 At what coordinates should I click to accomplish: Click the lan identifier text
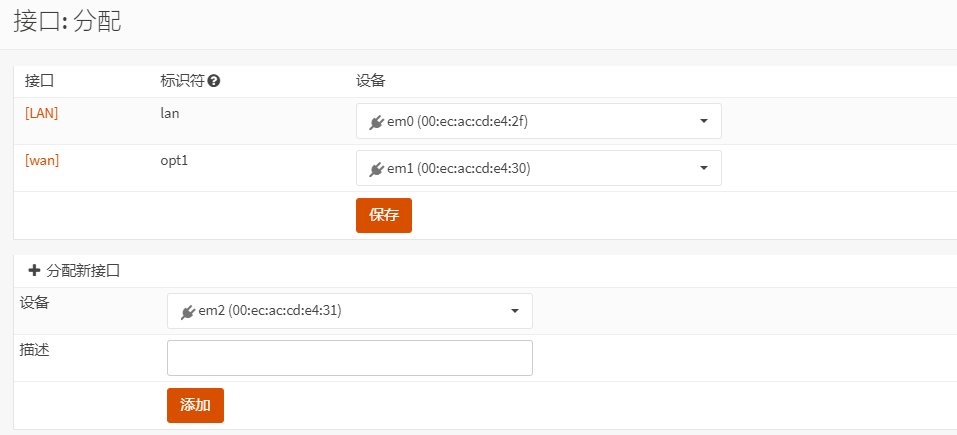(x=169, y=113)
